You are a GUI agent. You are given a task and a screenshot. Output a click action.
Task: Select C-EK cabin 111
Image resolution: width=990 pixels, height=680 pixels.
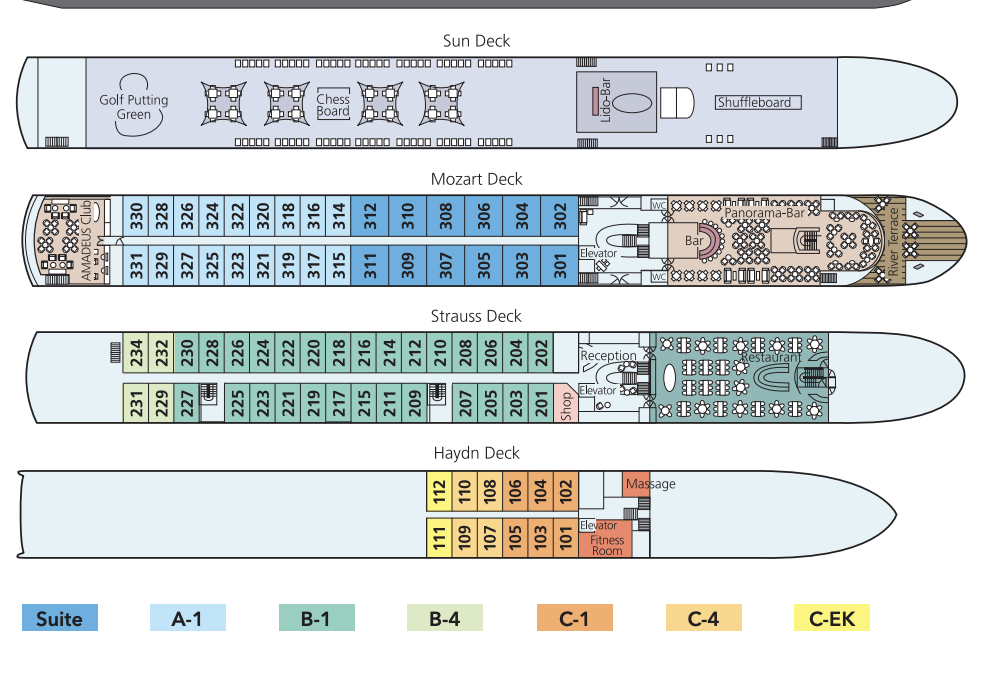439,538
